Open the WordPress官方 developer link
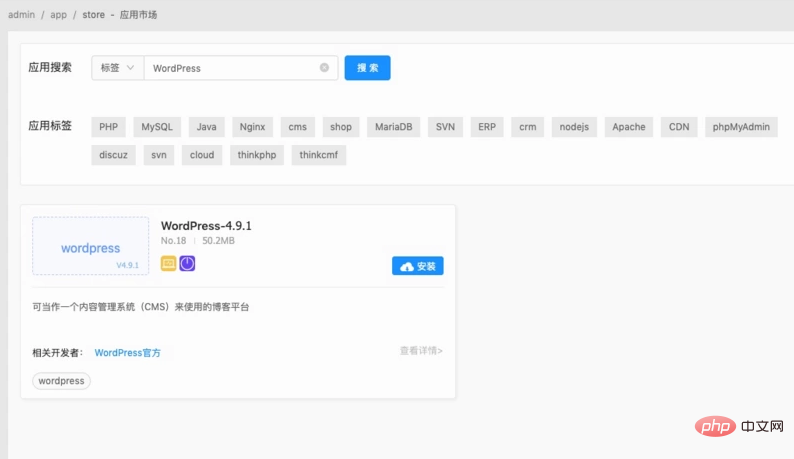Screen dimensions: 794x459 click(x=127, y=353)
